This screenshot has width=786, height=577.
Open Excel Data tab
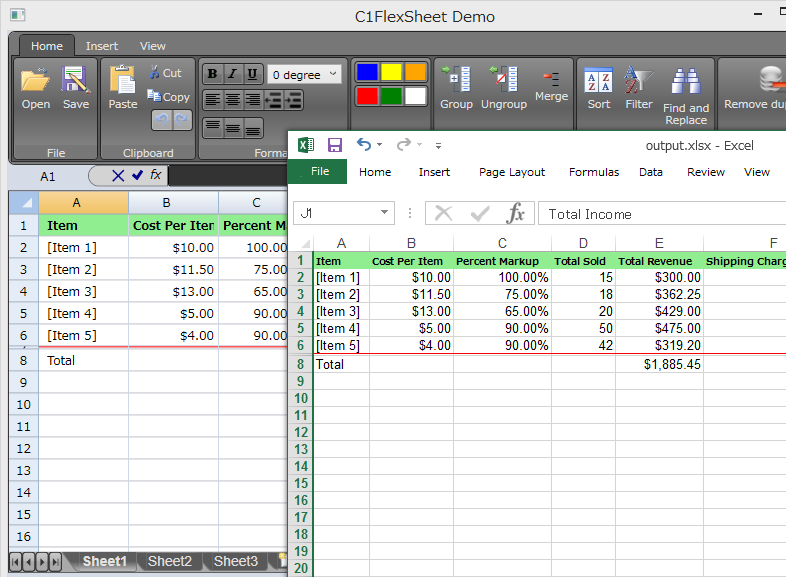click(651, 172)
